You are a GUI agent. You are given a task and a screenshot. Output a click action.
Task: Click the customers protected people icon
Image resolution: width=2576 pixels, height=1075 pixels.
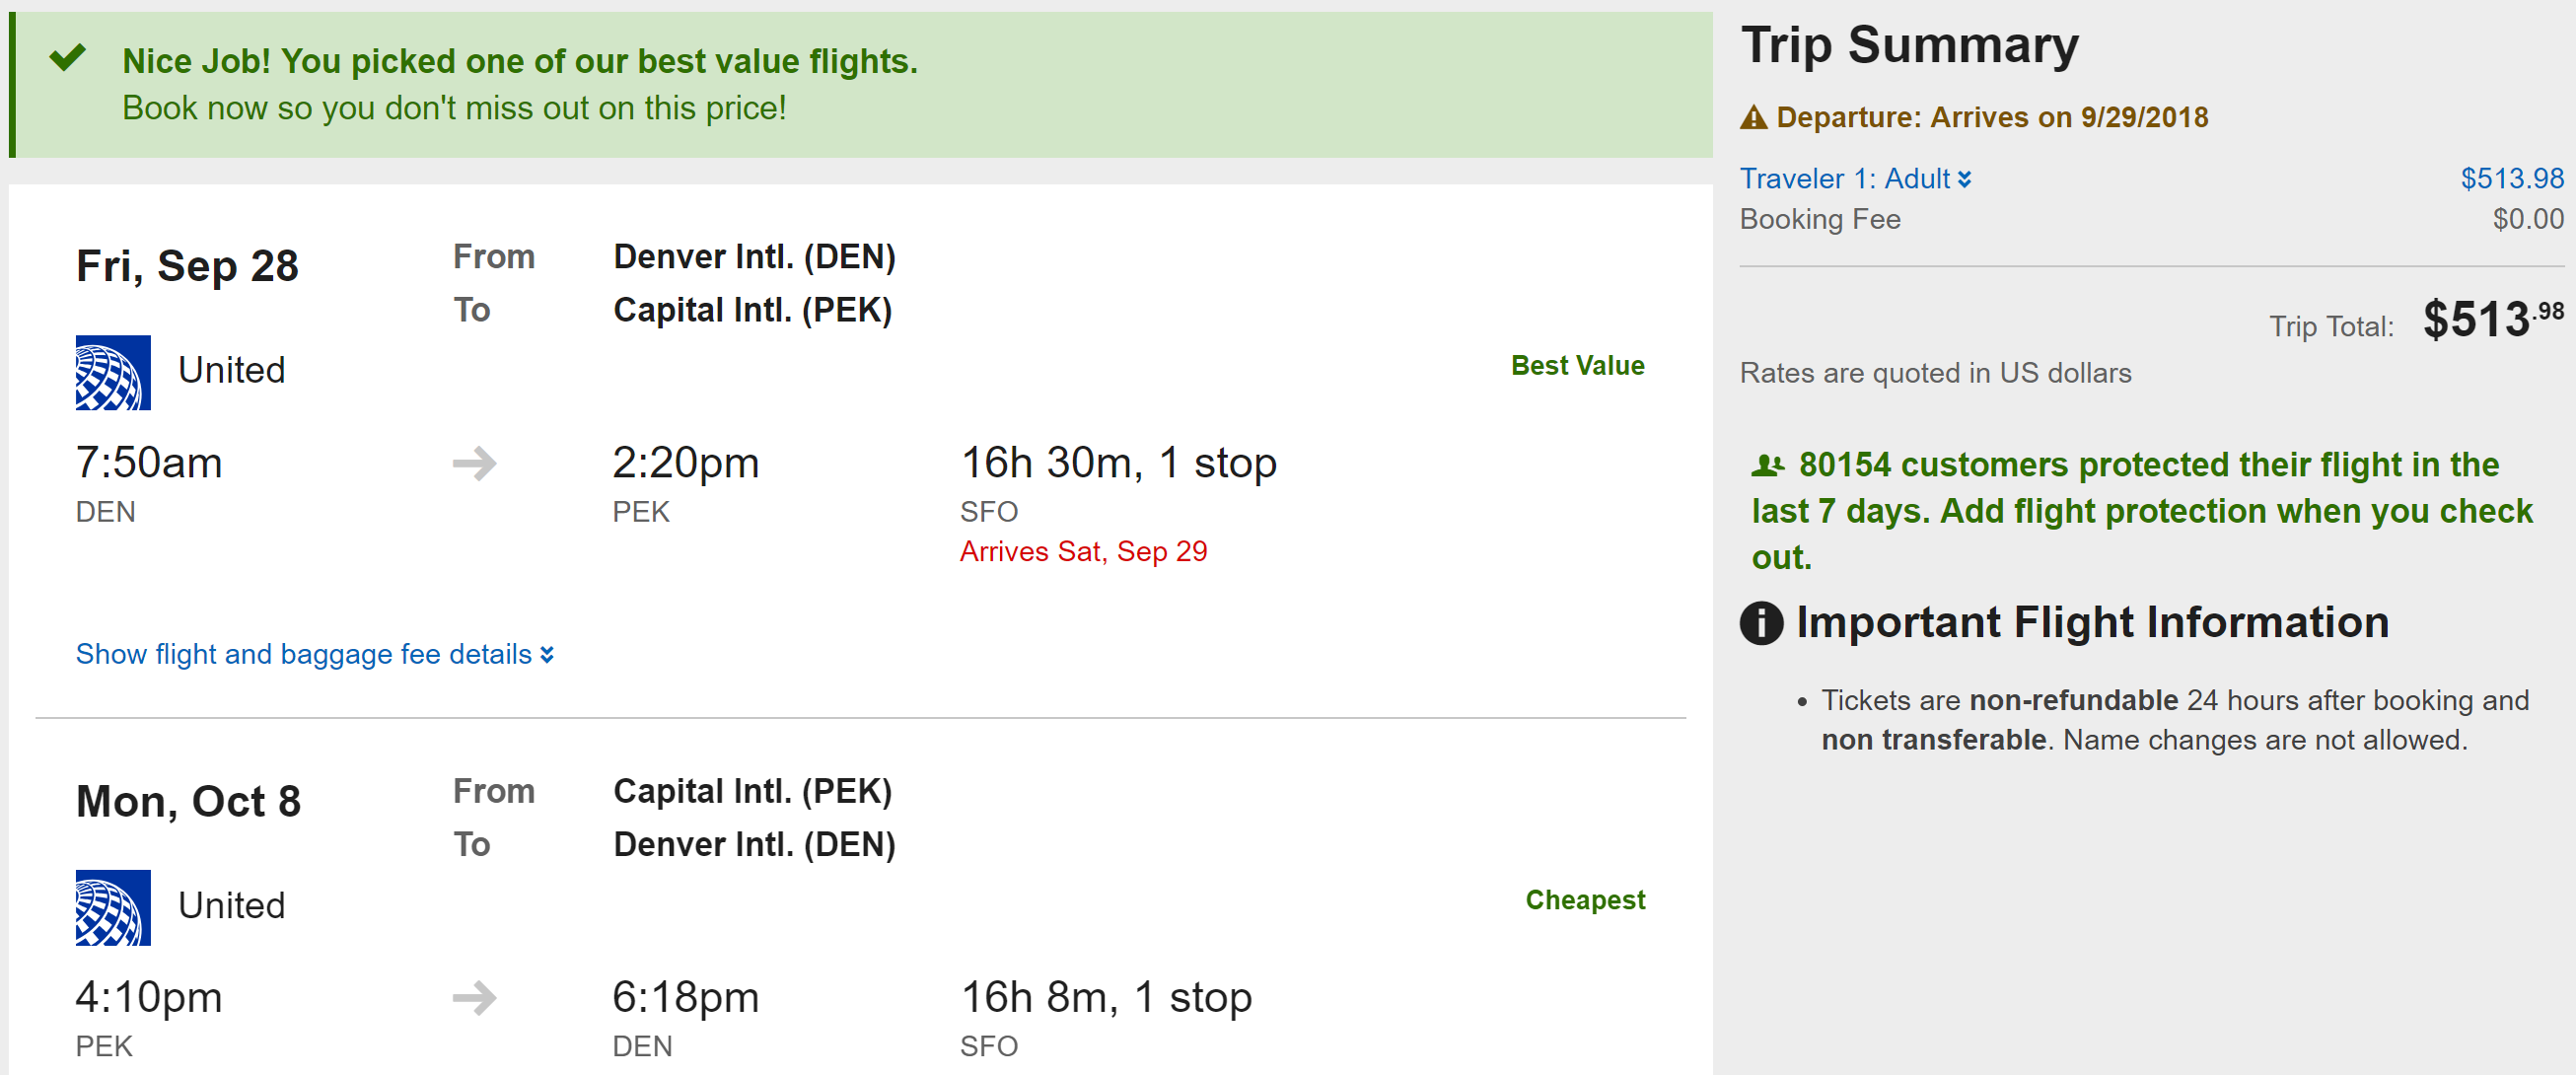click(x=1767, y=465)
